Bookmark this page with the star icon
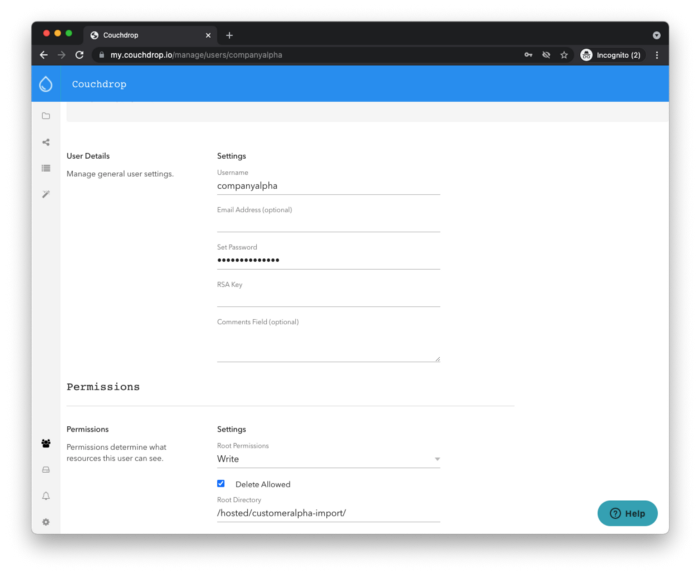The height and width of the screenshot is (575, 700). pos(564,55)
